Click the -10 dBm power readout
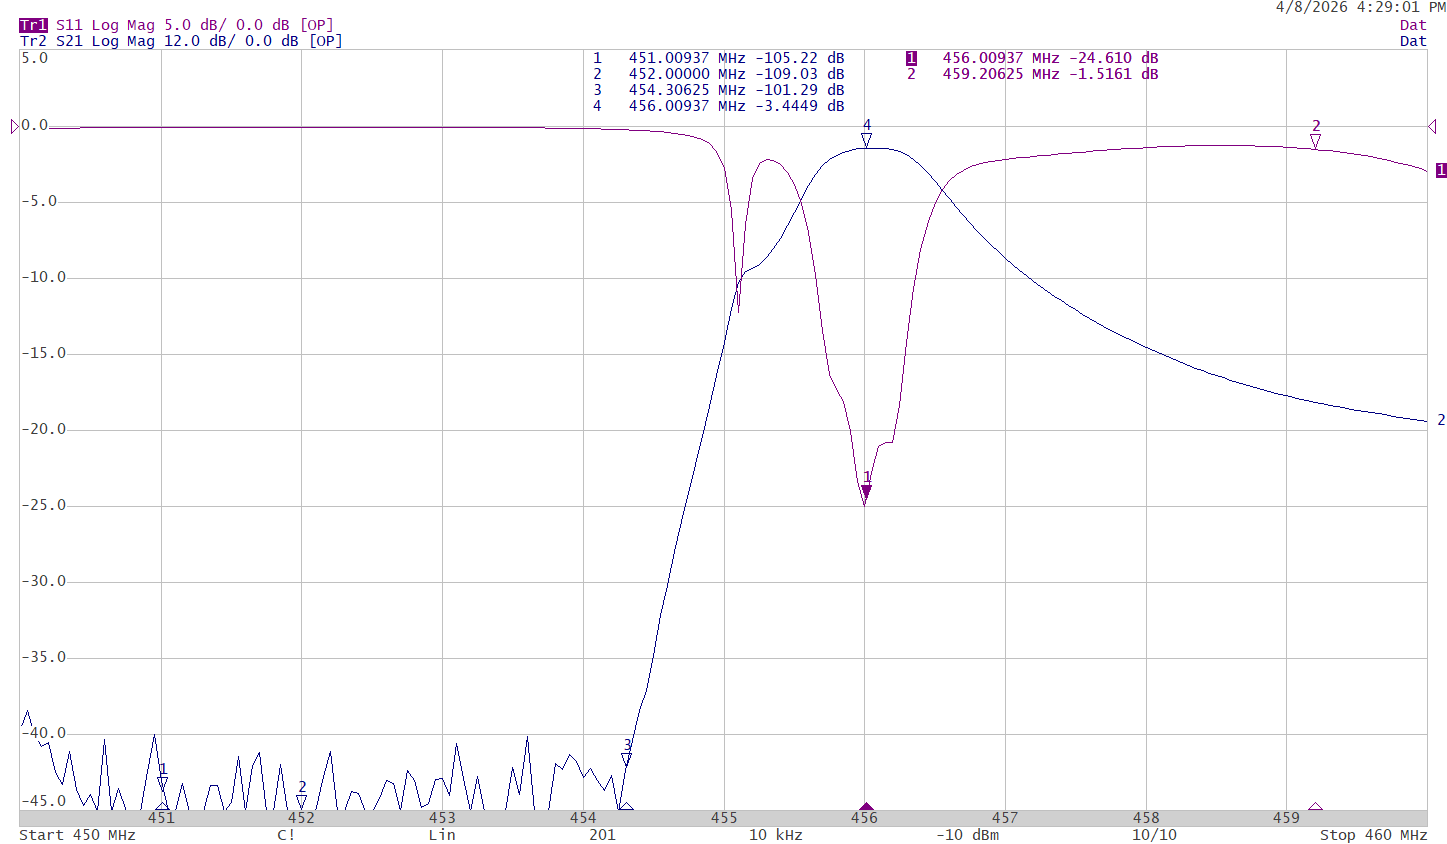 [967, 835]
